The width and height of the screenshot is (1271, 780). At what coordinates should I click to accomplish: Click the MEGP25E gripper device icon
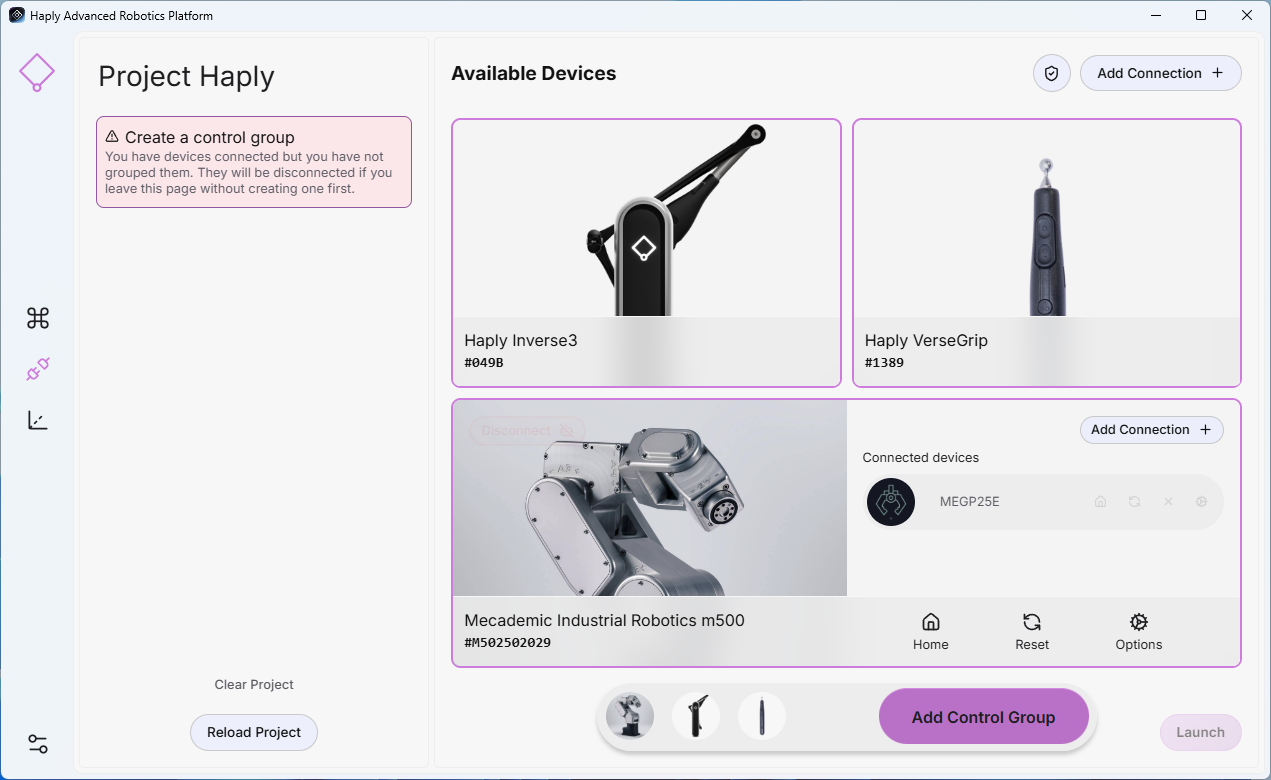point(891,502)
